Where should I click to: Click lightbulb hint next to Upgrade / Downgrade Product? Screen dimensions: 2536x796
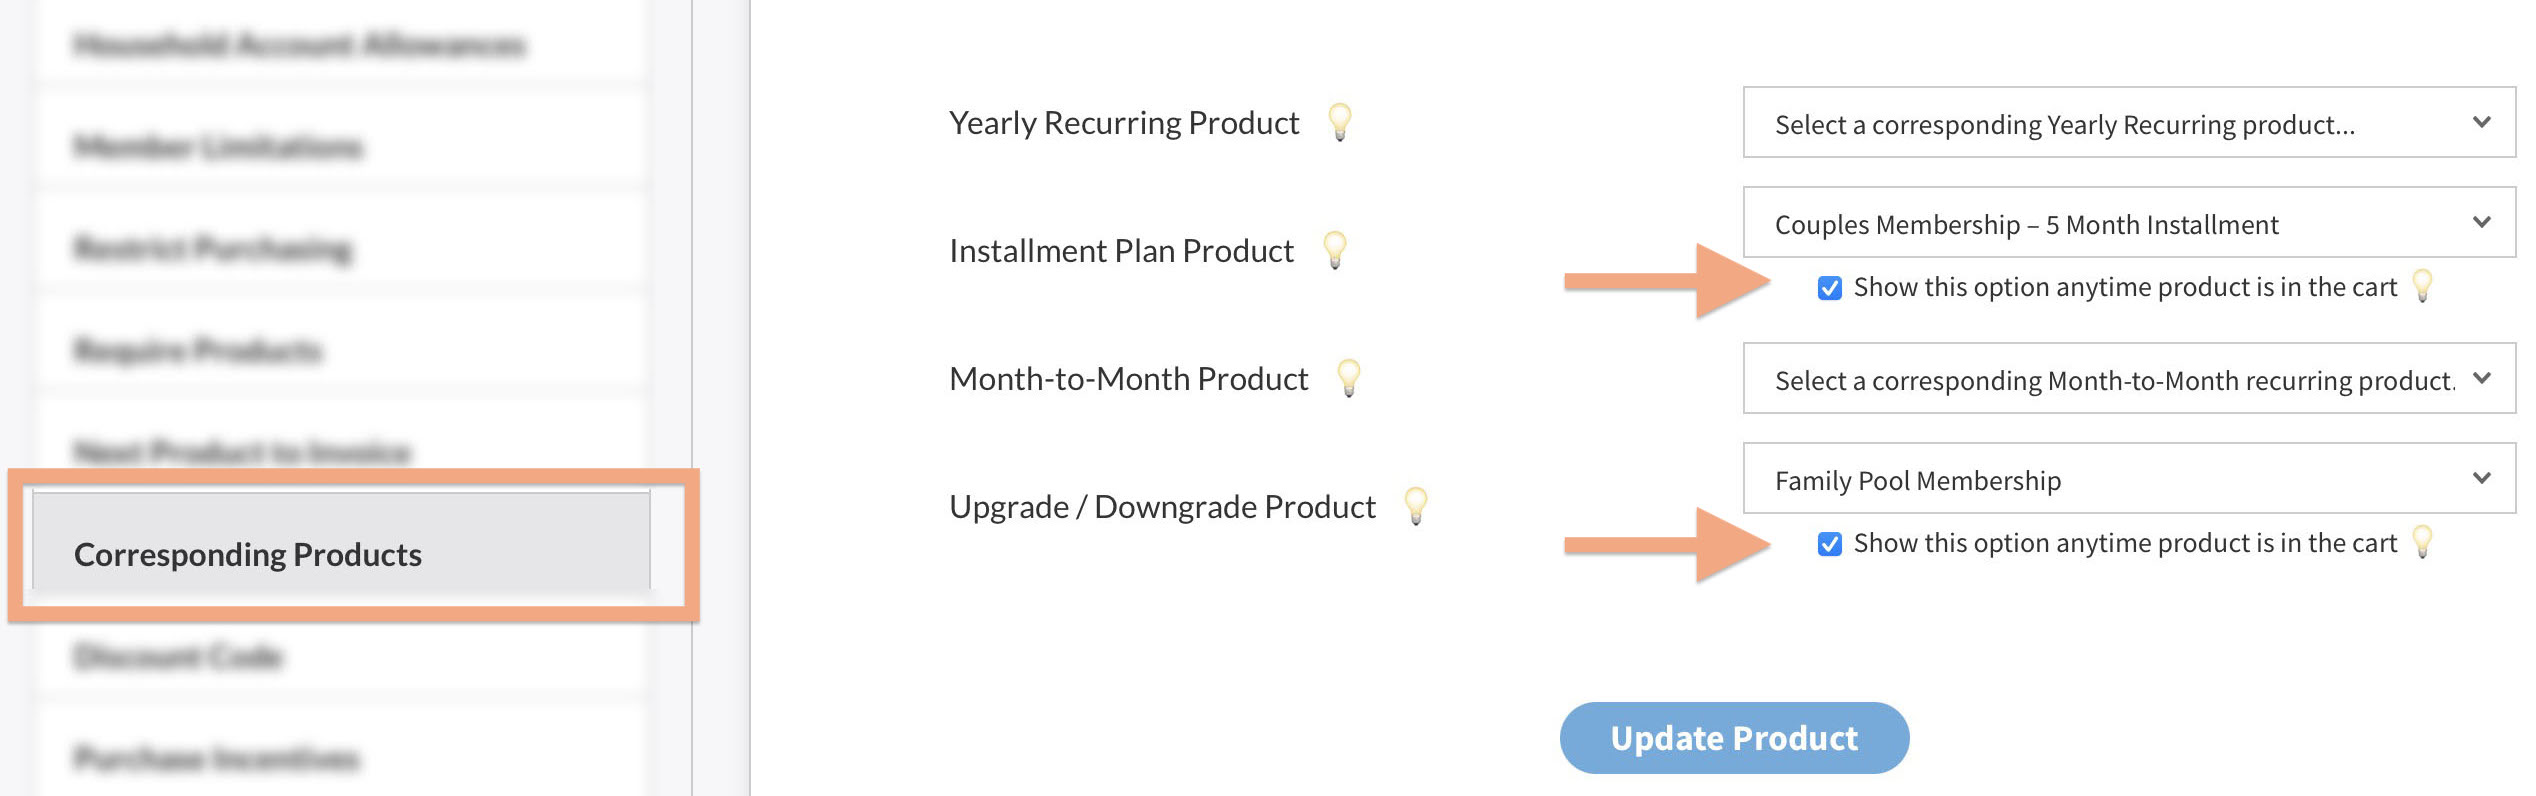[1415, 506]
